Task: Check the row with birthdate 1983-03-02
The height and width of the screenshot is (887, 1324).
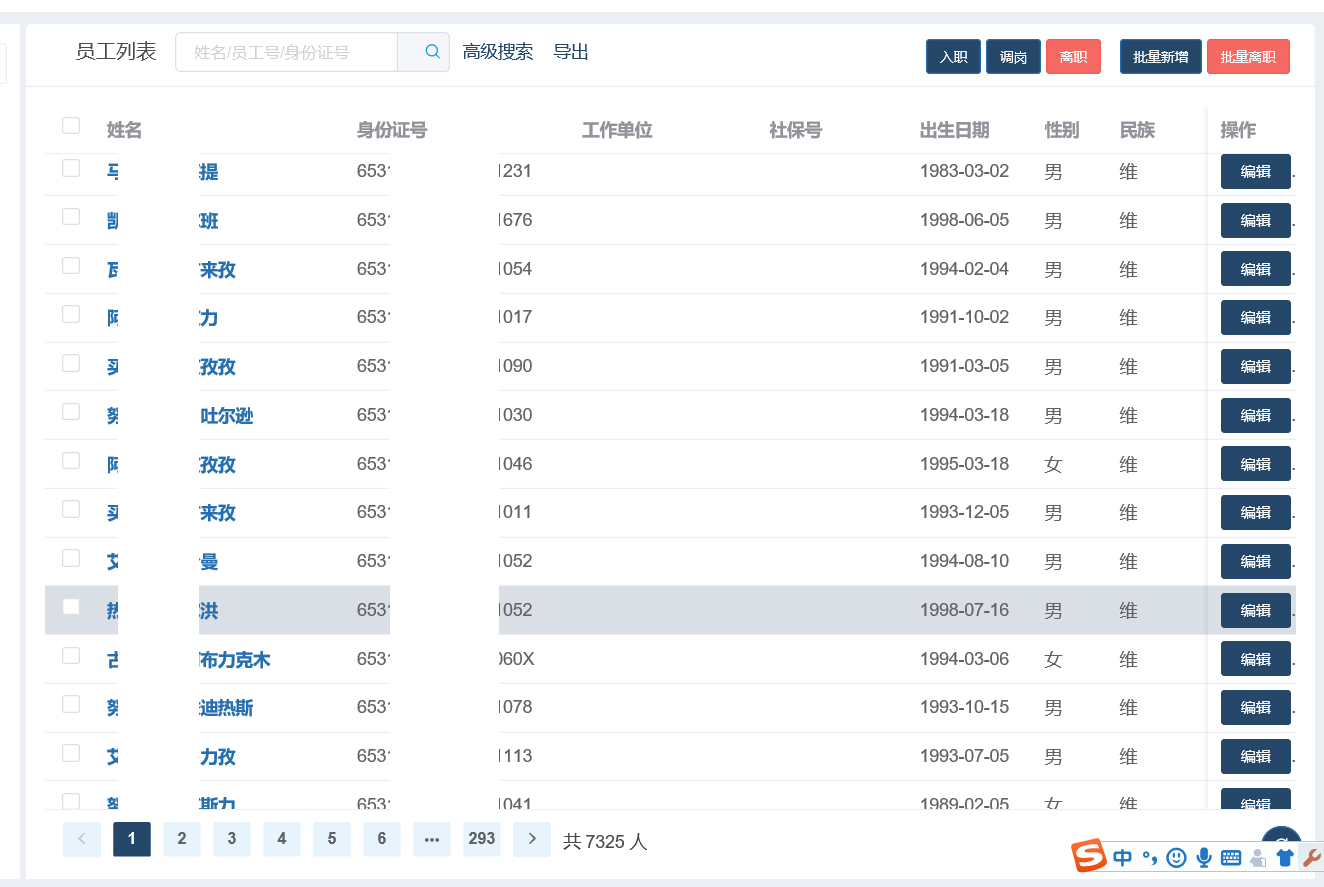Action: (71, 168)
